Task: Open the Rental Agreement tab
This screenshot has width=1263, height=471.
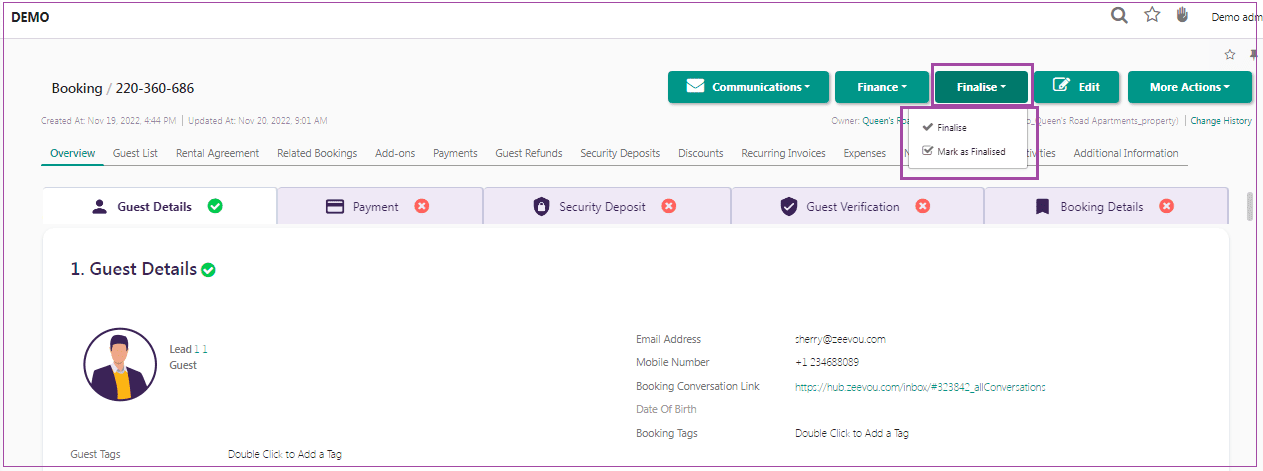Action: [217, 153]
